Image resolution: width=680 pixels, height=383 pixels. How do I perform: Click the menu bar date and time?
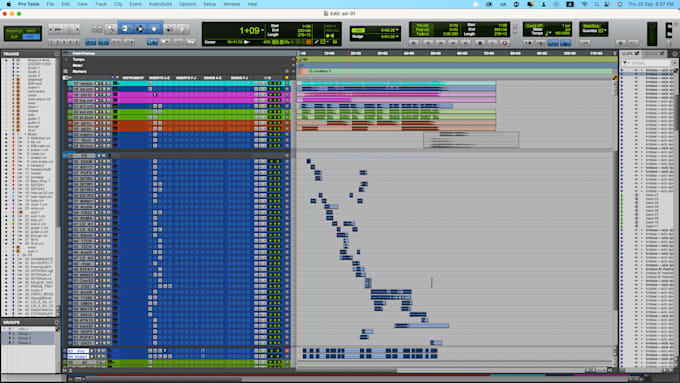[650, 4]
